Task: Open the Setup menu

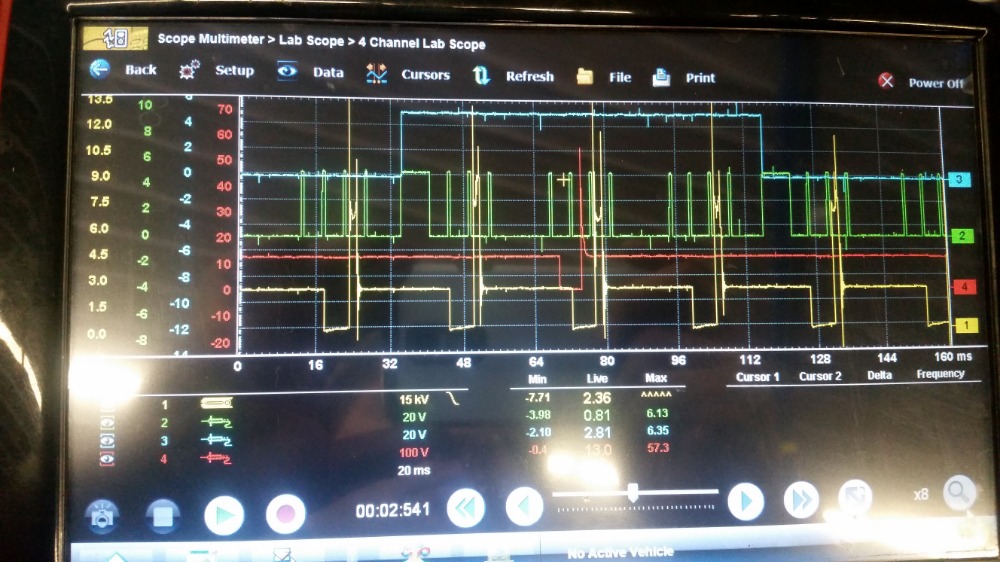Action: [216, 71]
